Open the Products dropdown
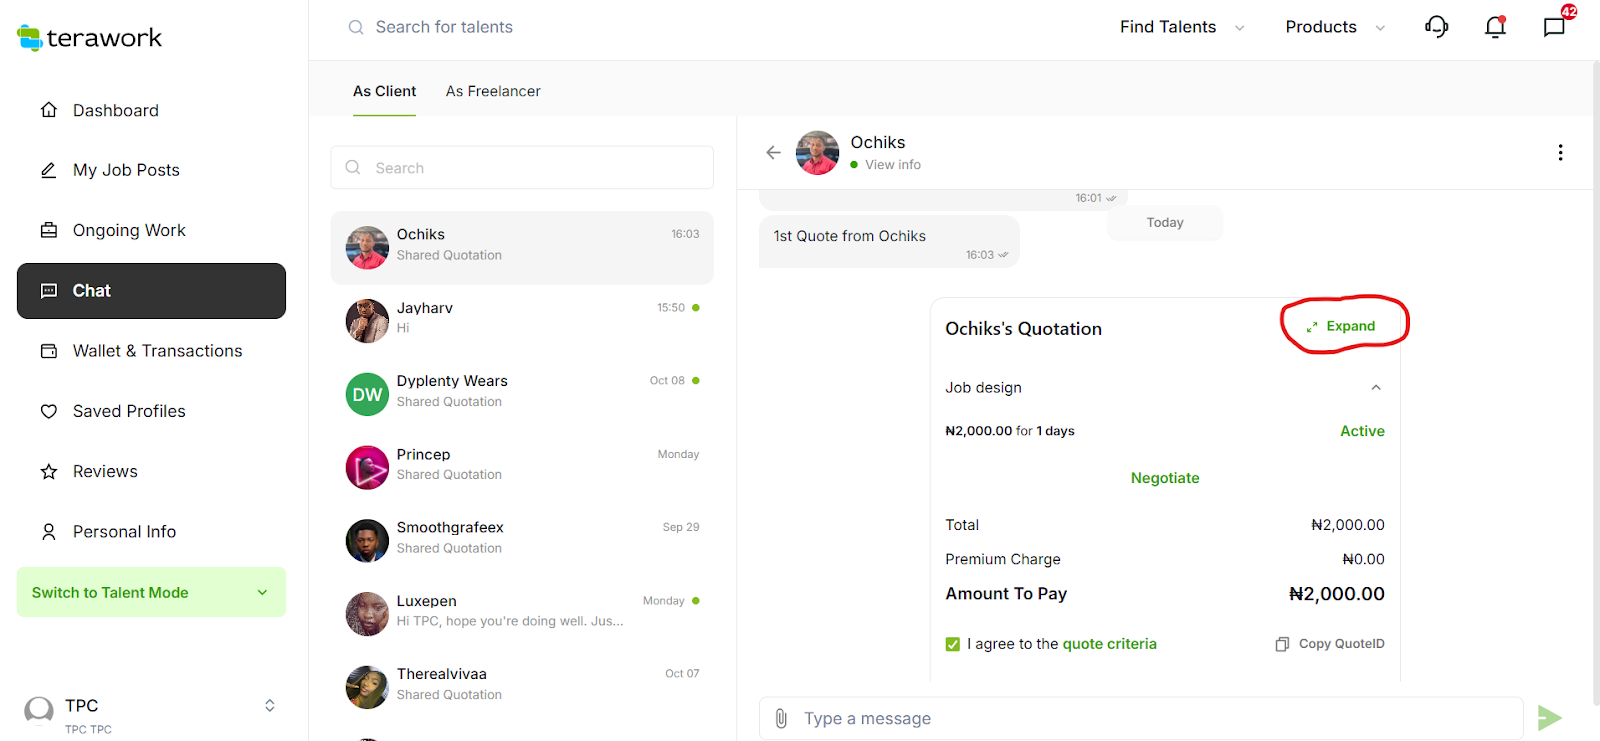The width and height of the screenshot is (1600, 741). pos(1334,27)
